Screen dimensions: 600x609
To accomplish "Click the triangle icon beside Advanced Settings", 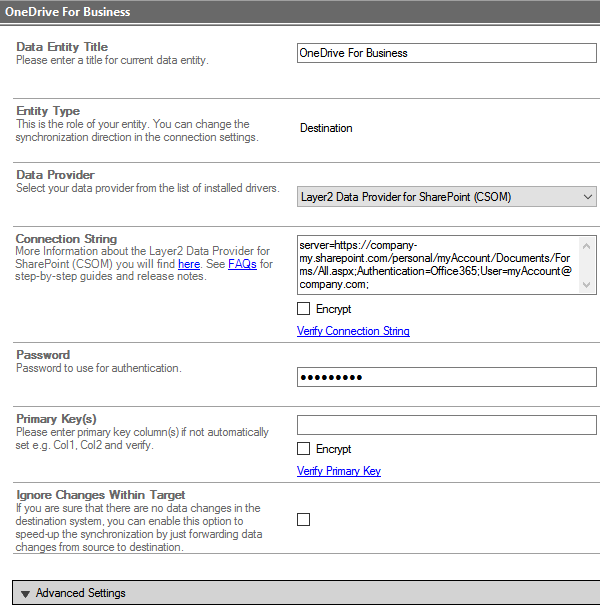I will pos(24,593).
